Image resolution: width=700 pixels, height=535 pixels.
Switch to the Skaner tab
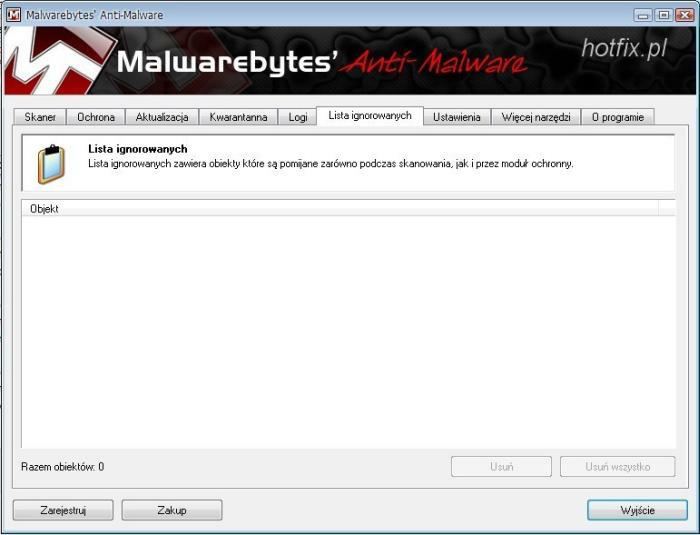tap(40, 117)
